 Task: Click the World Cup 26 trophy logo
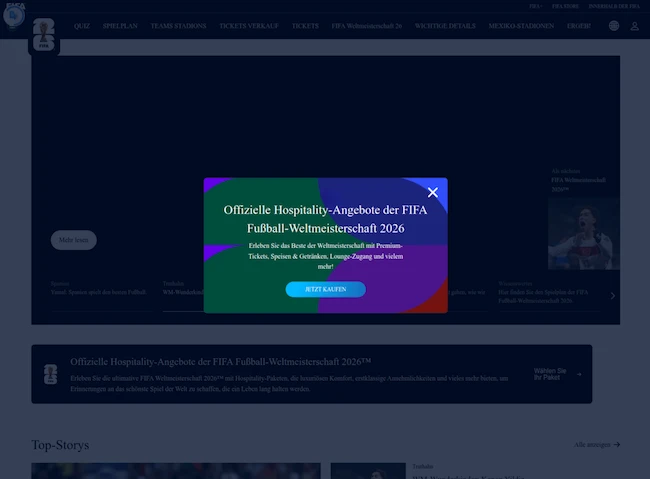pos(44,35)
